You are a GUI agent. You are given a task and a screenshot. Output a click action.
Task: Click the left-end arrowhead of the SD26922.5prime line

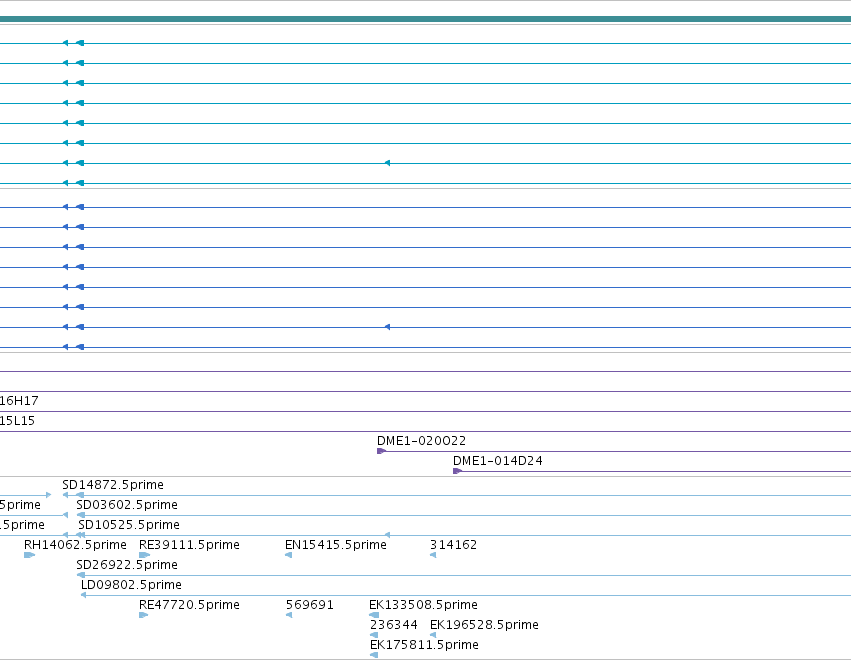(81, 575)
